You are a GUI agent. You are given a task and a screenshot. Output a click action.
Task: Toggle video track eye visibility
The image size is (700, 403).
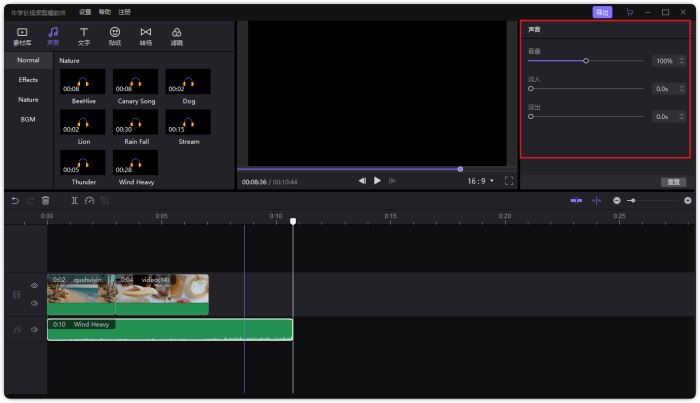(34, 286)
